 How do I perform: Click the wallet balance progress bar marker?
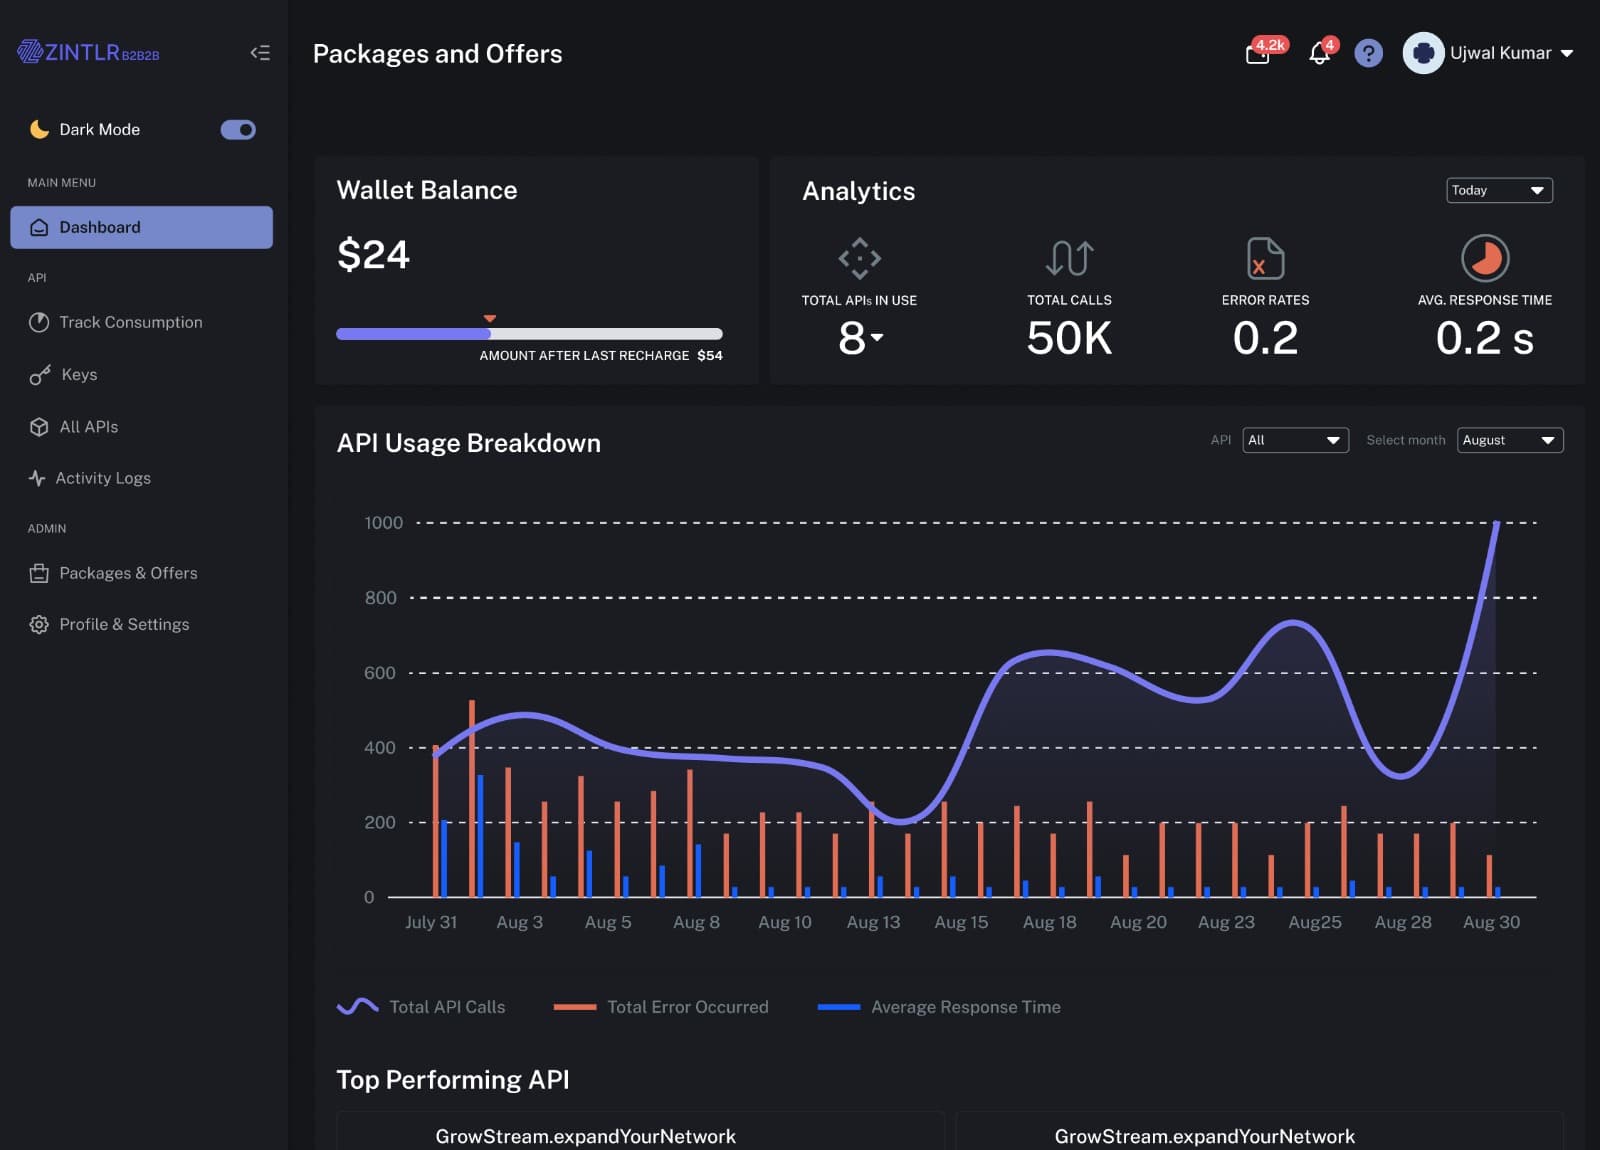click(490, 318)
